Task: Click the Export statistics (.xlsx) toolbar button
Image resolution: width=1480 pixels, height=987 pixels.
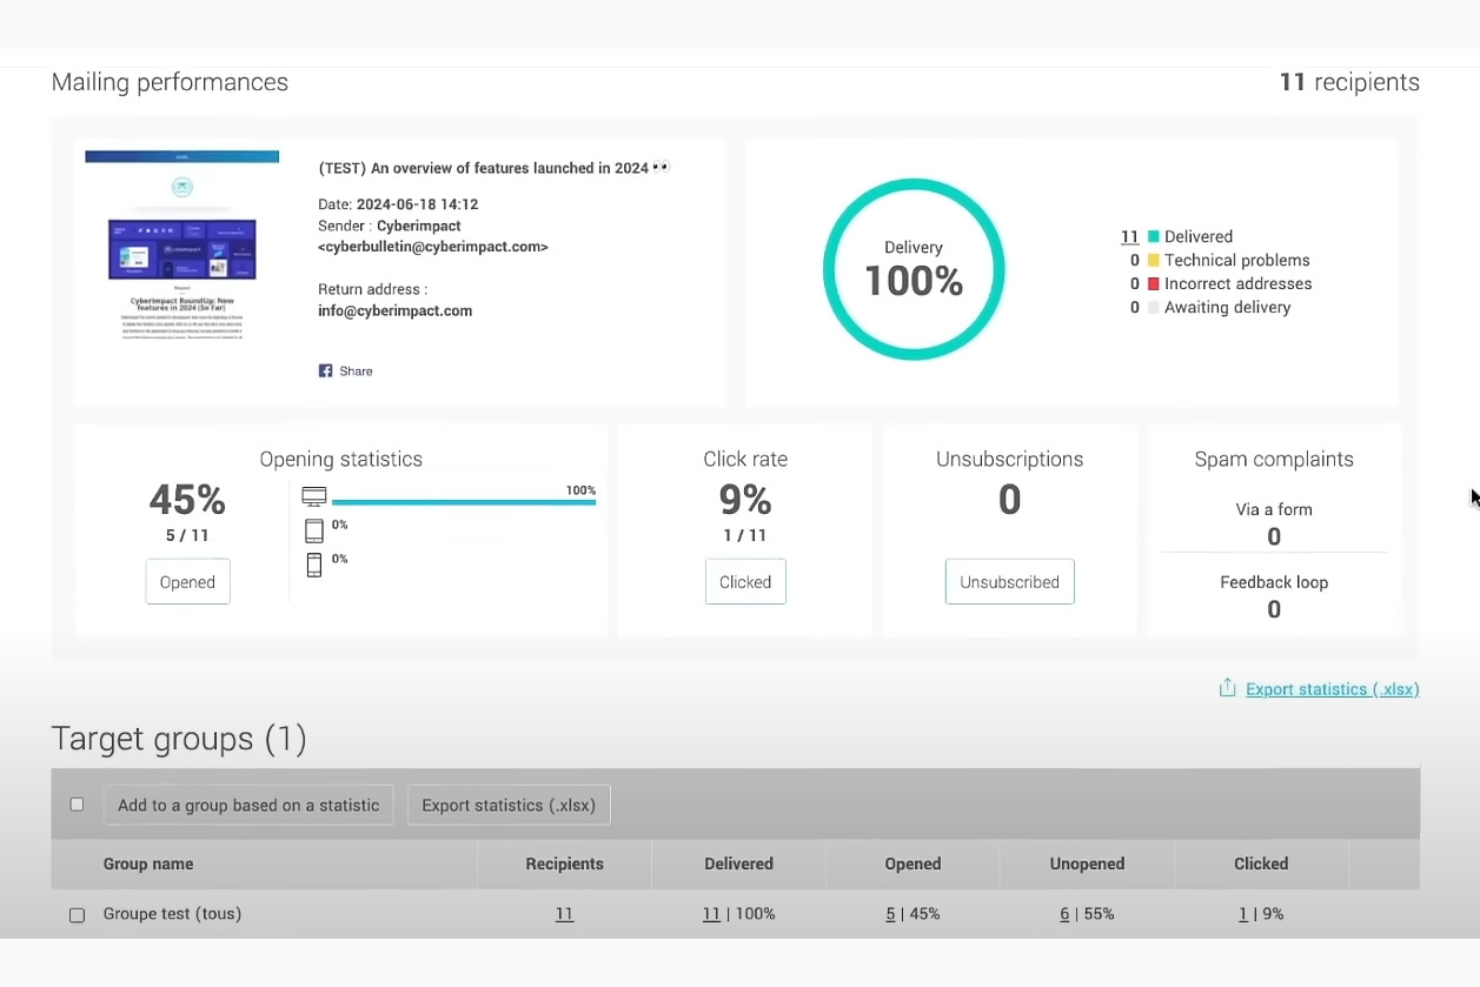Action: point(509,805)
